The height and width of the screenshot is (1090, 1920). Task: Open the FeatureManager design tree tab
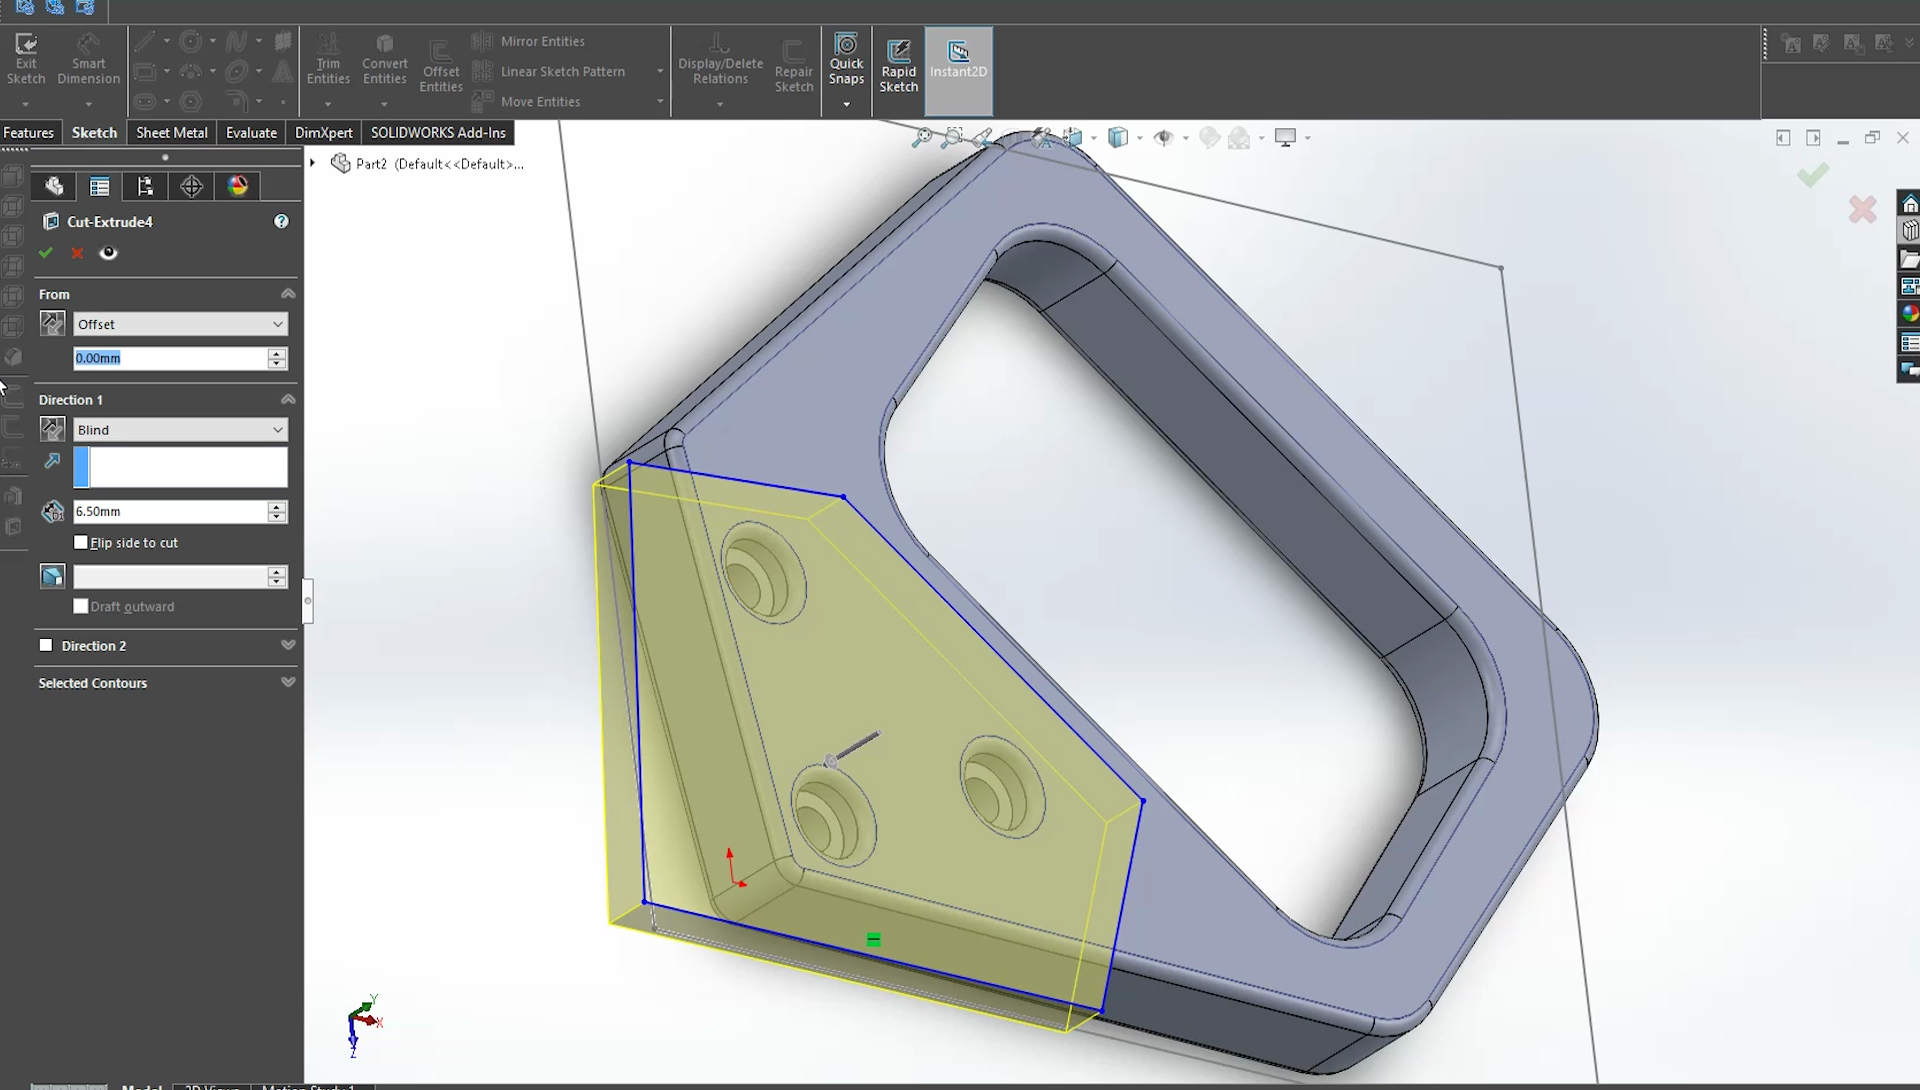click(x=54, y=186)
